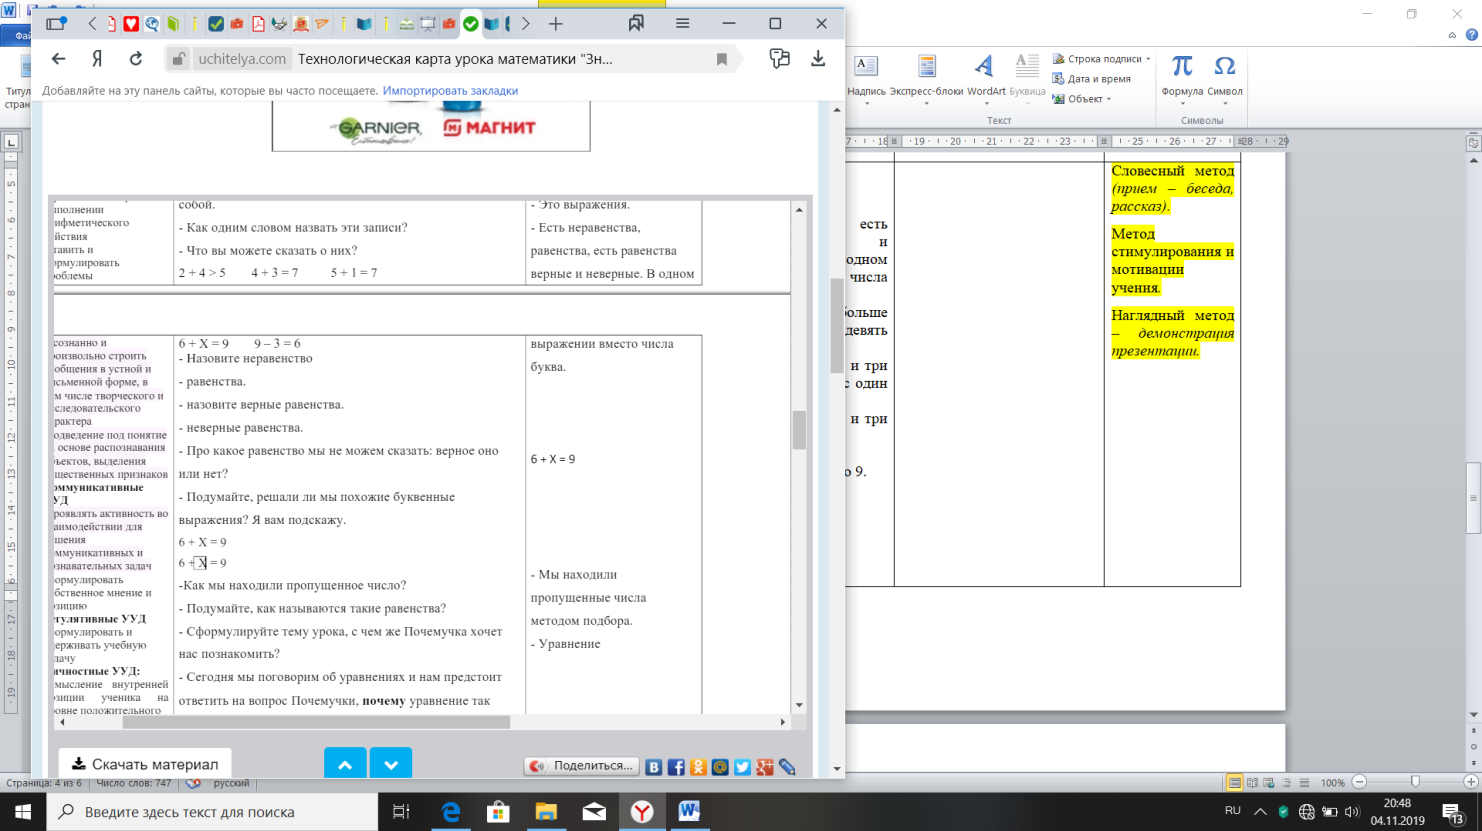The height and width of the screenshot is (831, 1482).
Task: Launch Microsoft Edge from the taskbar
Action: tap(451, 812)
